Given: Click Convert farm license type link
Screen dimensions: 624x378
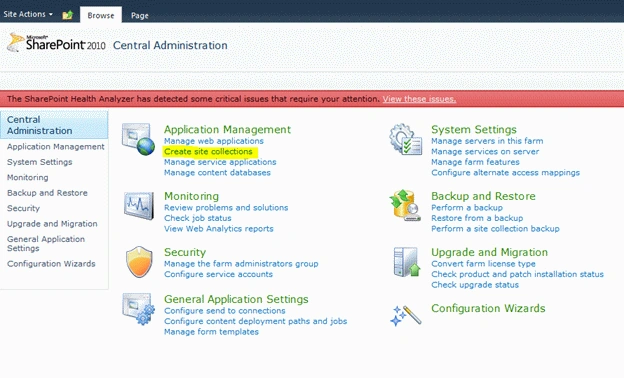Looking at the screenshot, I should point(483,264).
